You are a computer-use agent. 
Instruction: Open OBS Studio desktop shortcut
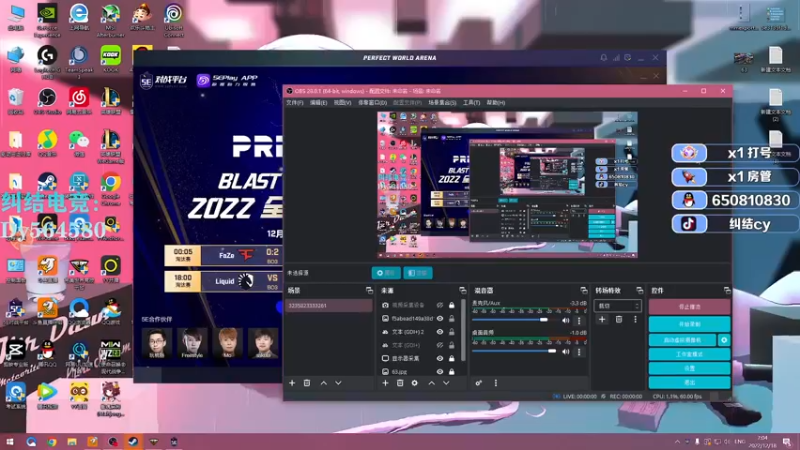47,101
